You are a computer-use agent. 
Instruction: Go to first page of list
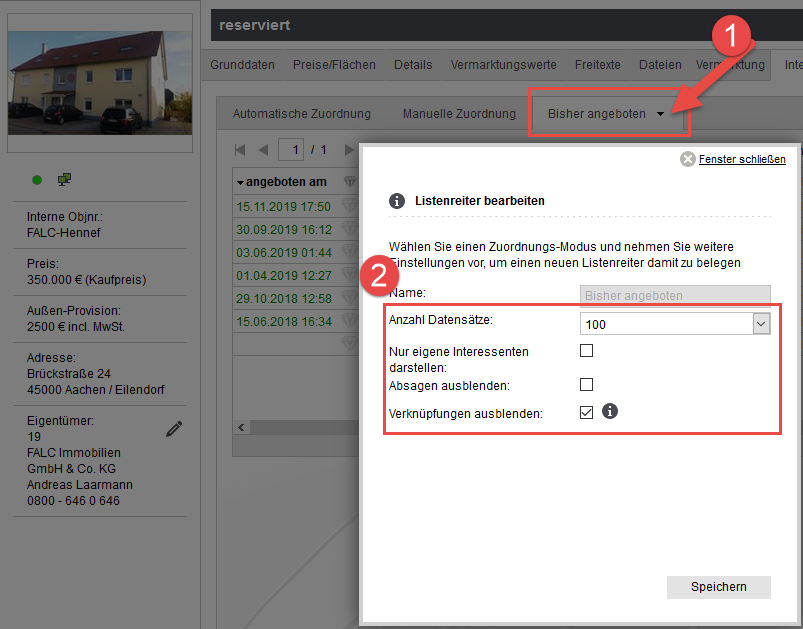pyautogui.click(x=240, y=150)
